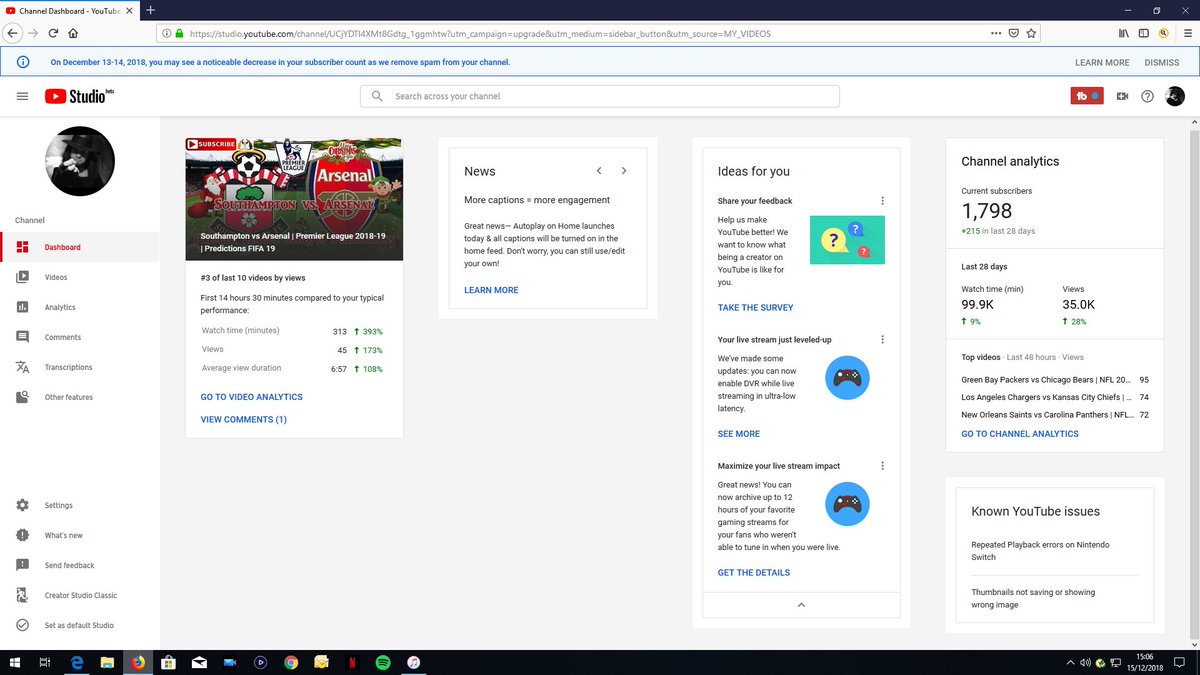This screenshot has width=1200, height=675.
Task: Reload the page in Firefox
Action: tap(53, 33)
